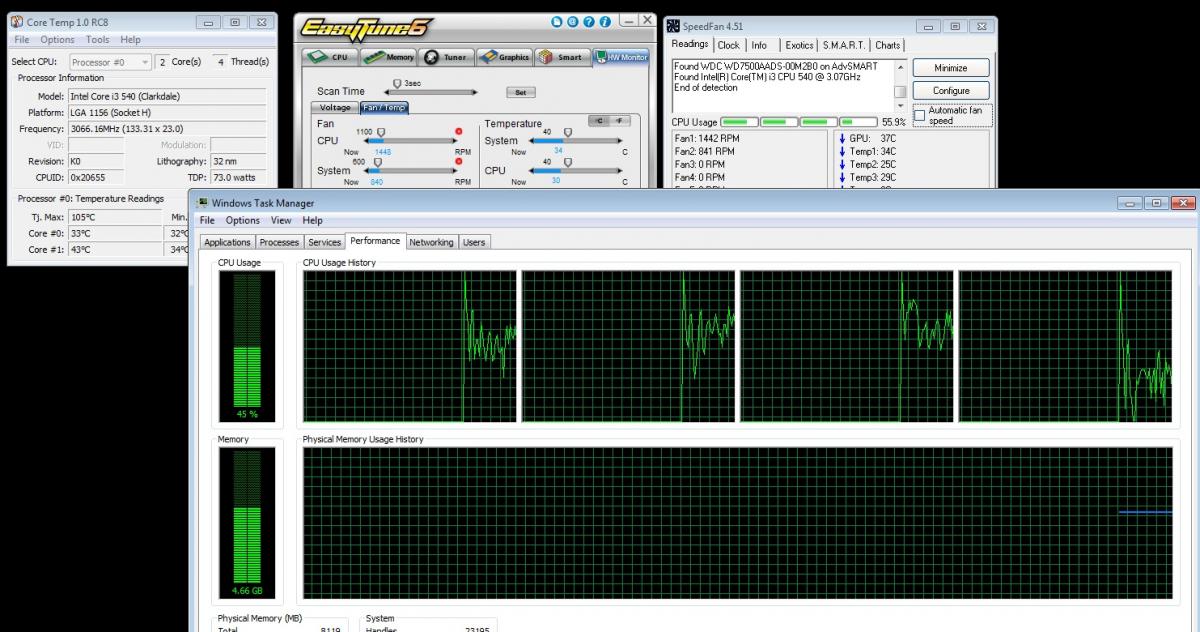The image size is (1200, 632).
Task: Open the Charts tab in SpeedFan
Action: tap(888, 45)
